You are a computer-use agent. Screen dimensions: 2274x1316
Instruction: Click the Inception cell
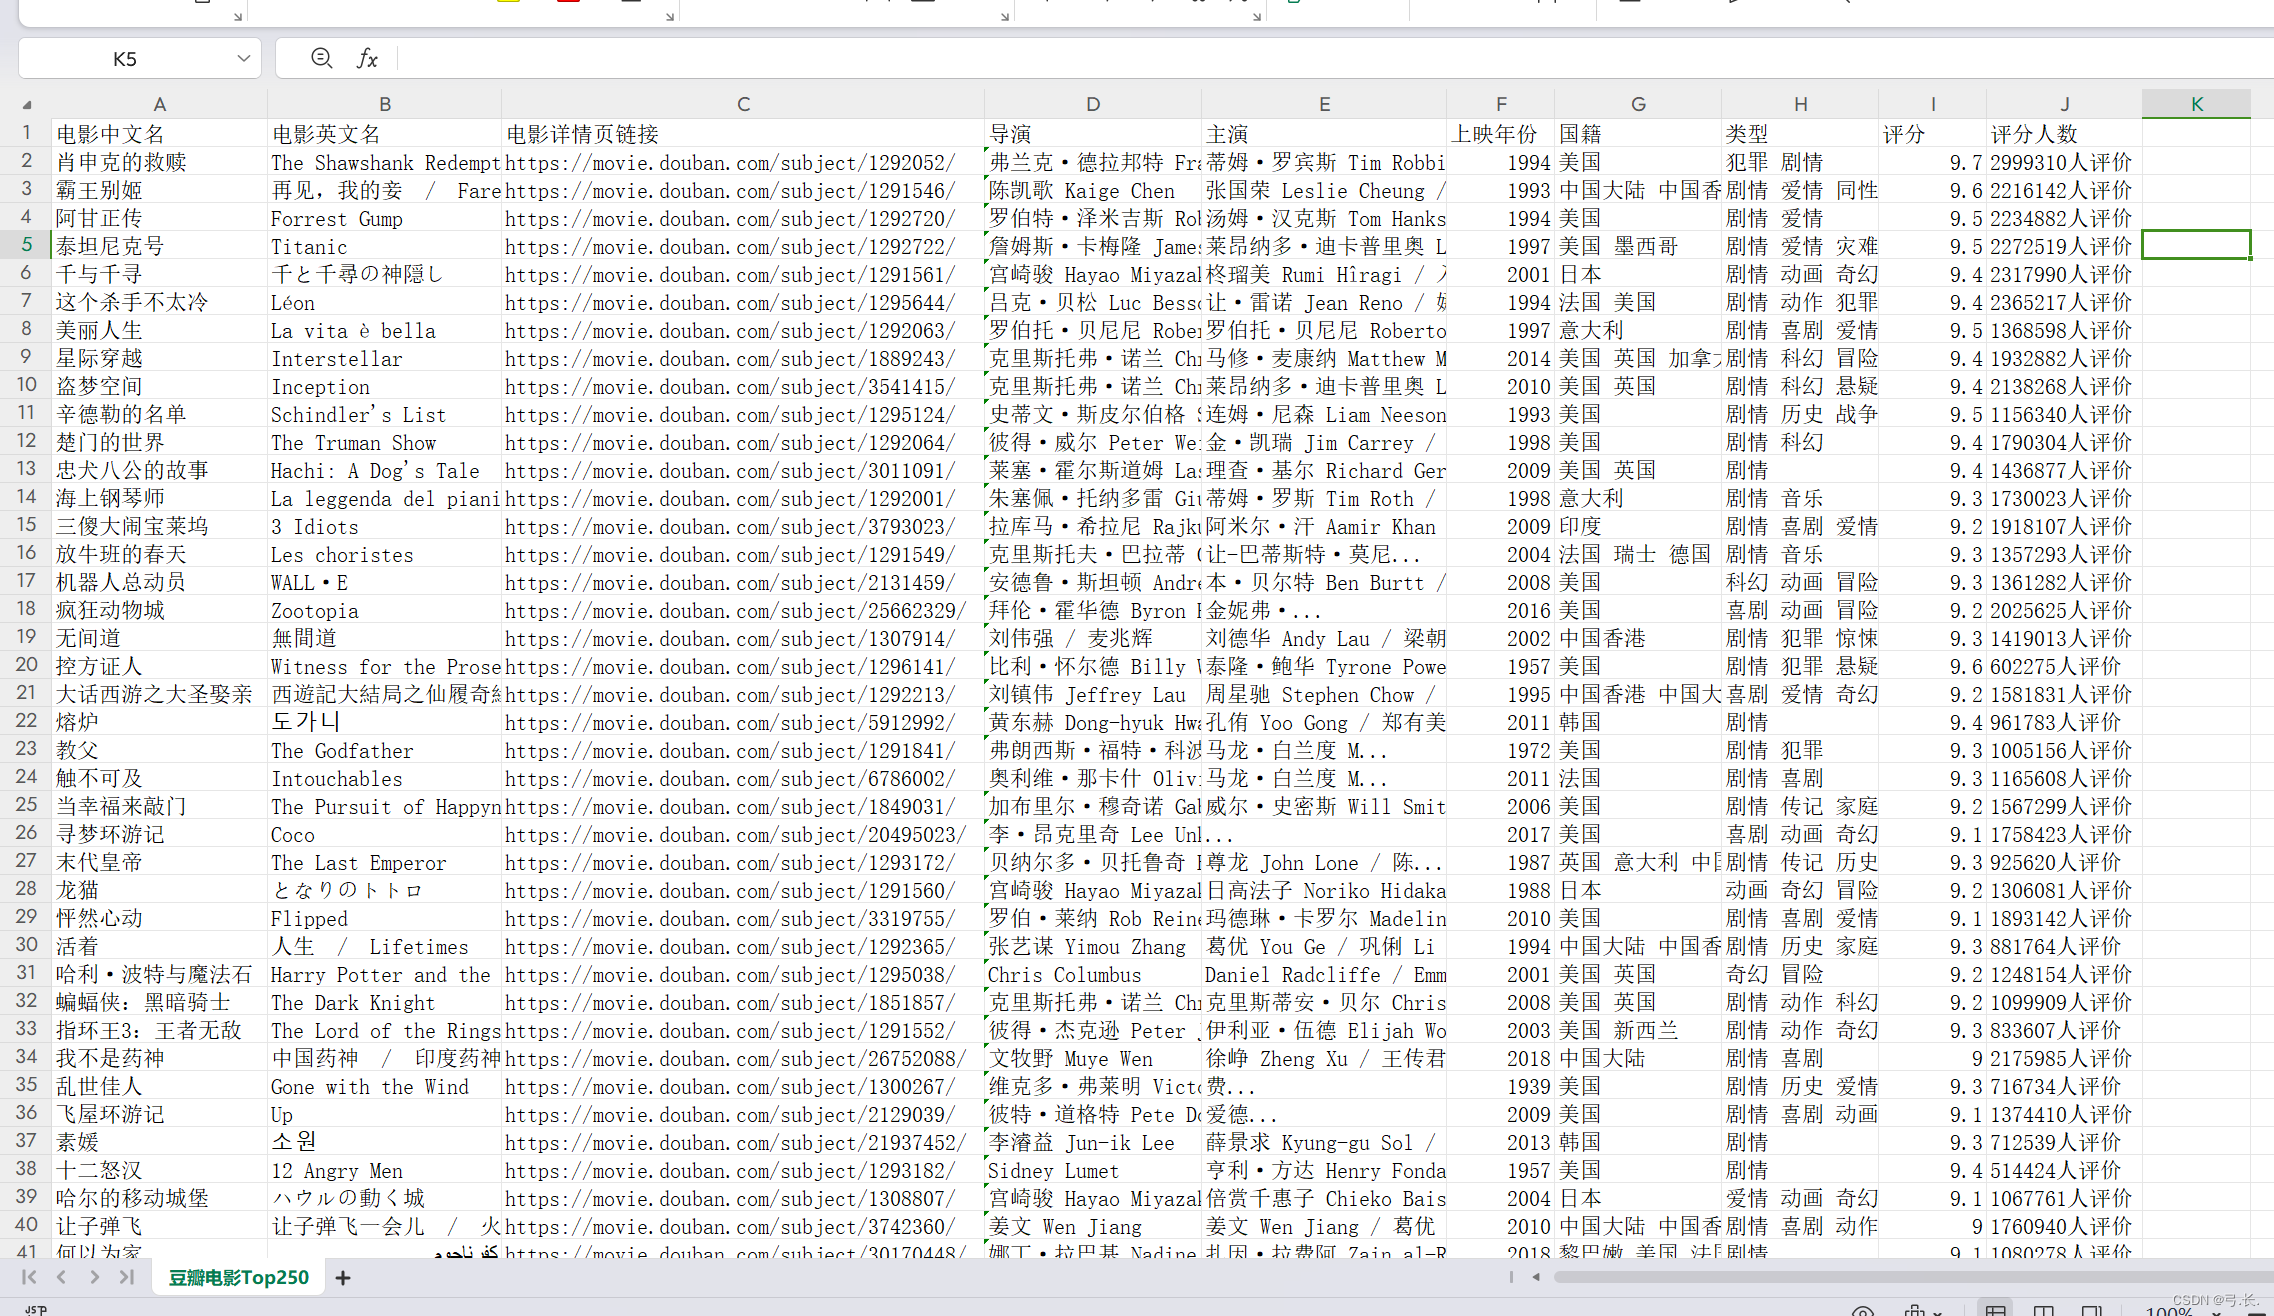(385, 386)
